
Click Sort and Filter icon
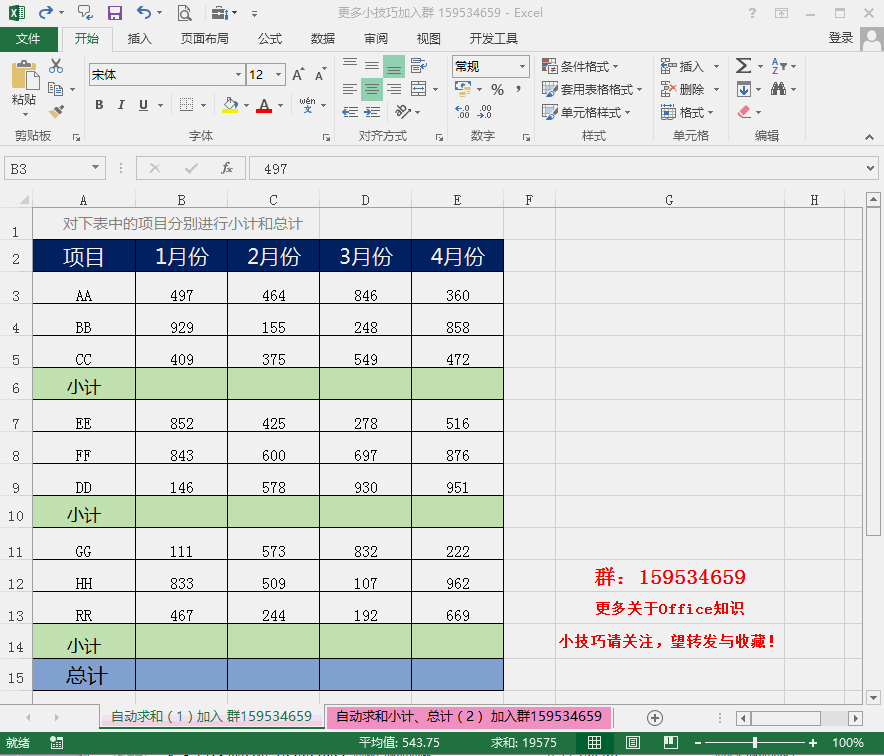(x=779, y=66)
